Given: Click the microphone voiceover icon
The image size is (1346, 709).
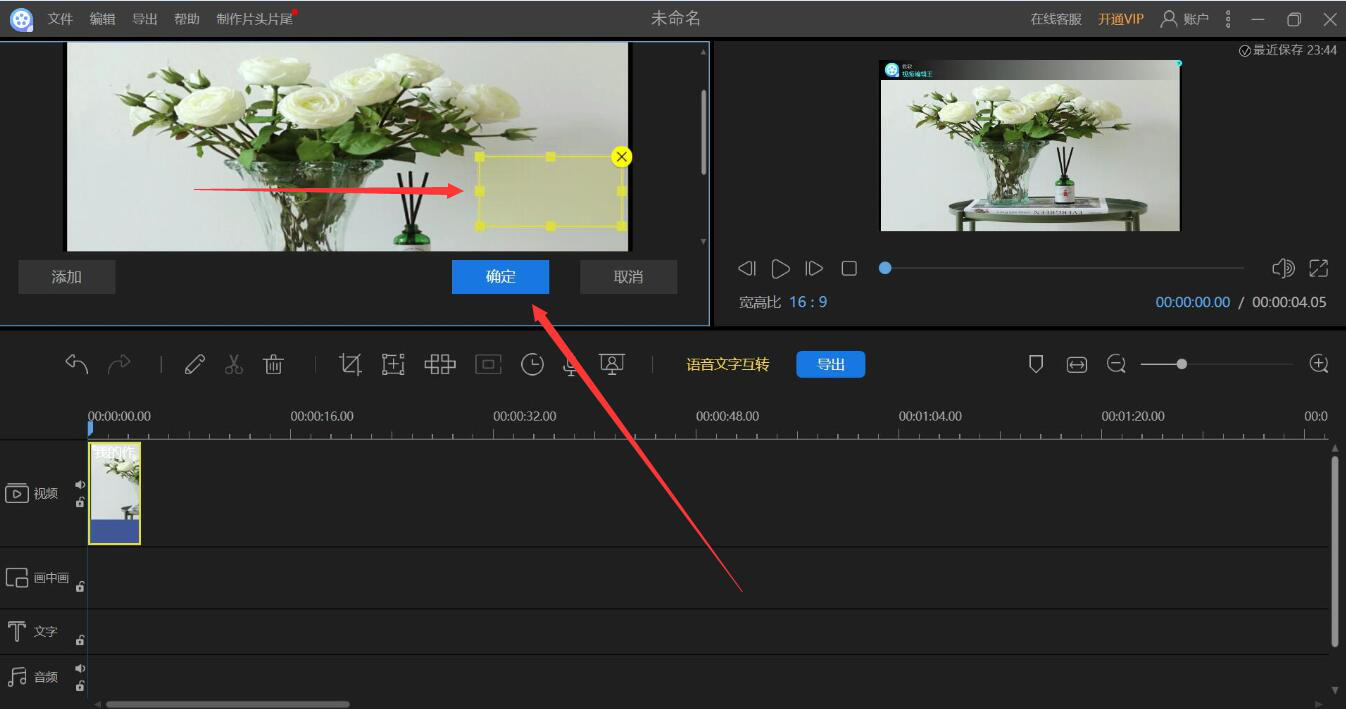Looking at the screenshot, I should [571, 366].
